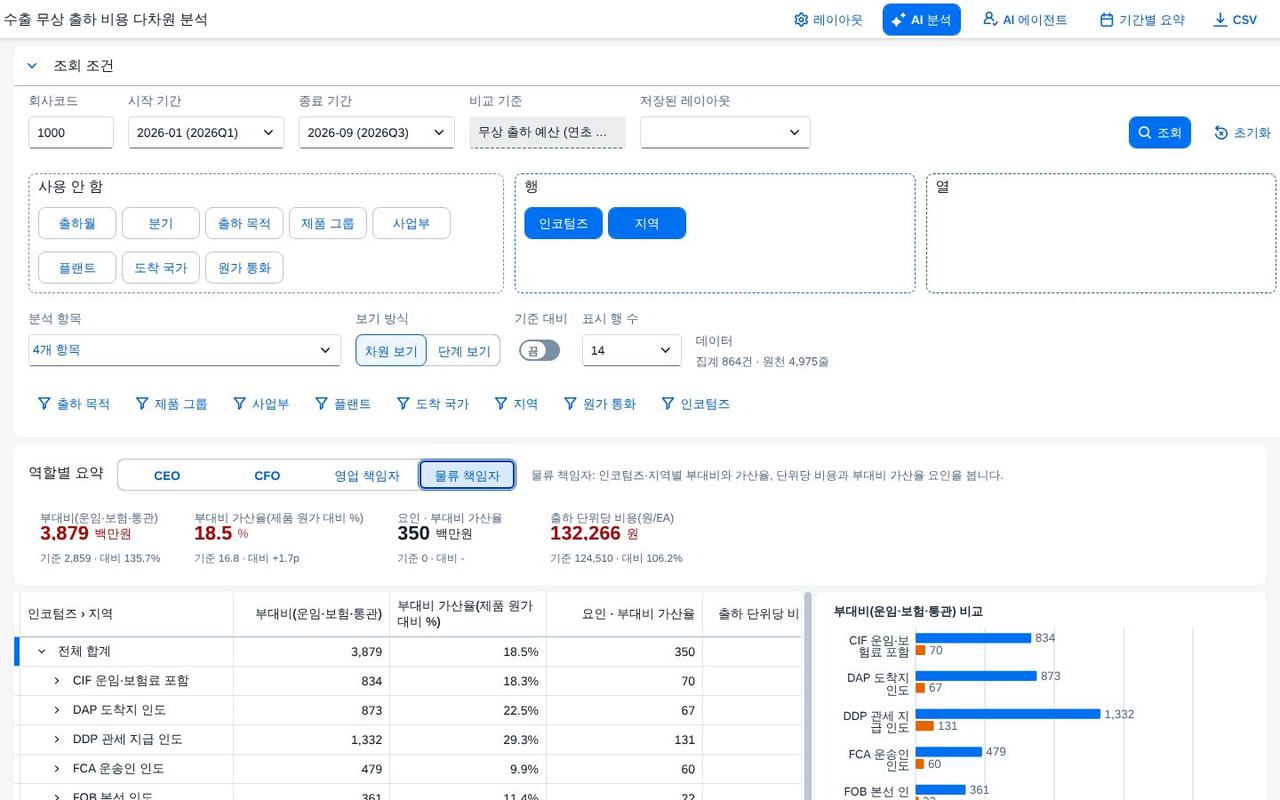The height and width of the screenshot is (800, 1280).
Task: Click the 지역 filter funnel icon
Action: [500, 404]
